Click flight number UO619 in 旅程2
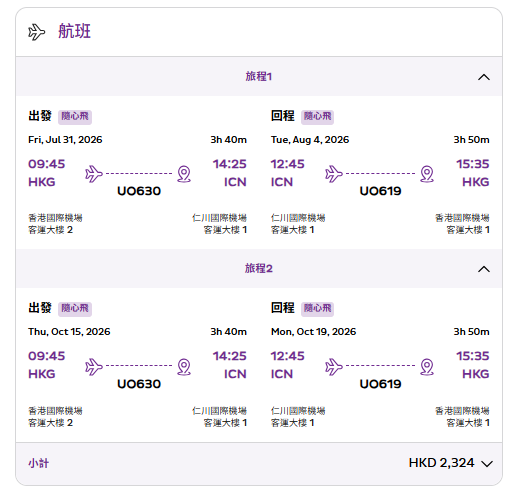Screen dimensions: 507x494 click(x=380, y=384)
